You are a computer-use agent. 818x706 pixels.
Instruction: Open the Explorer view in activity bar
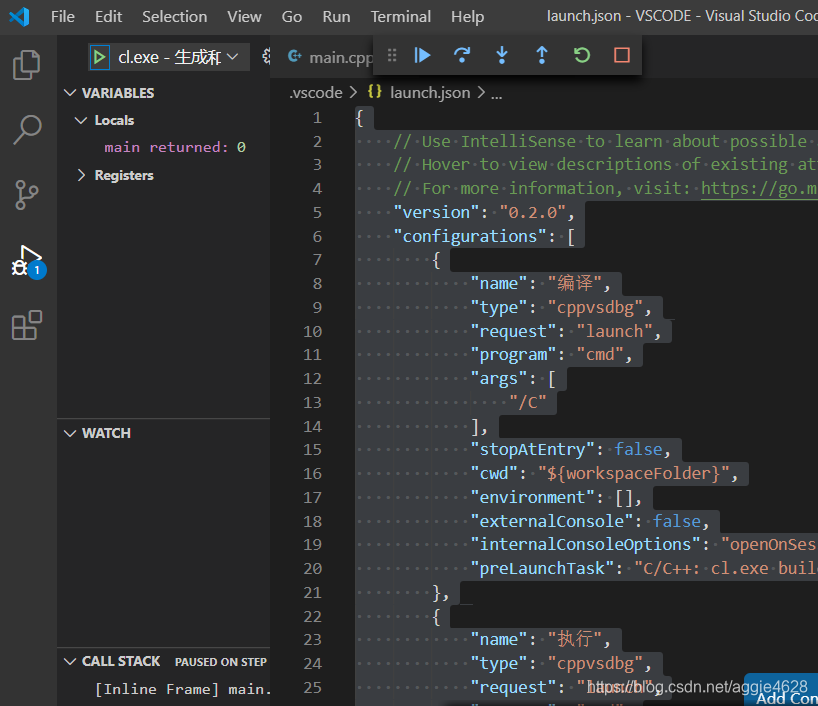pos(27,65)
